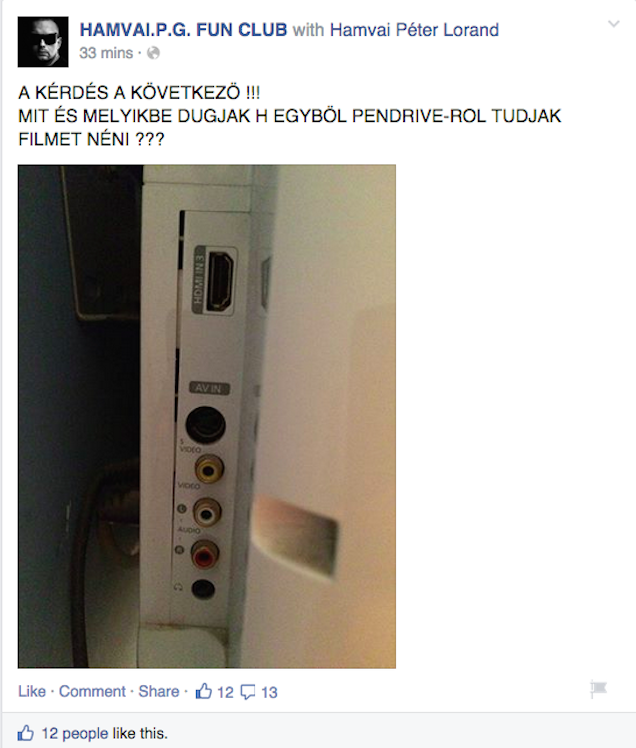Image resolution: width=636 pixels, height=748 pixels.
Task: Share this post
Action: point(159,691)
